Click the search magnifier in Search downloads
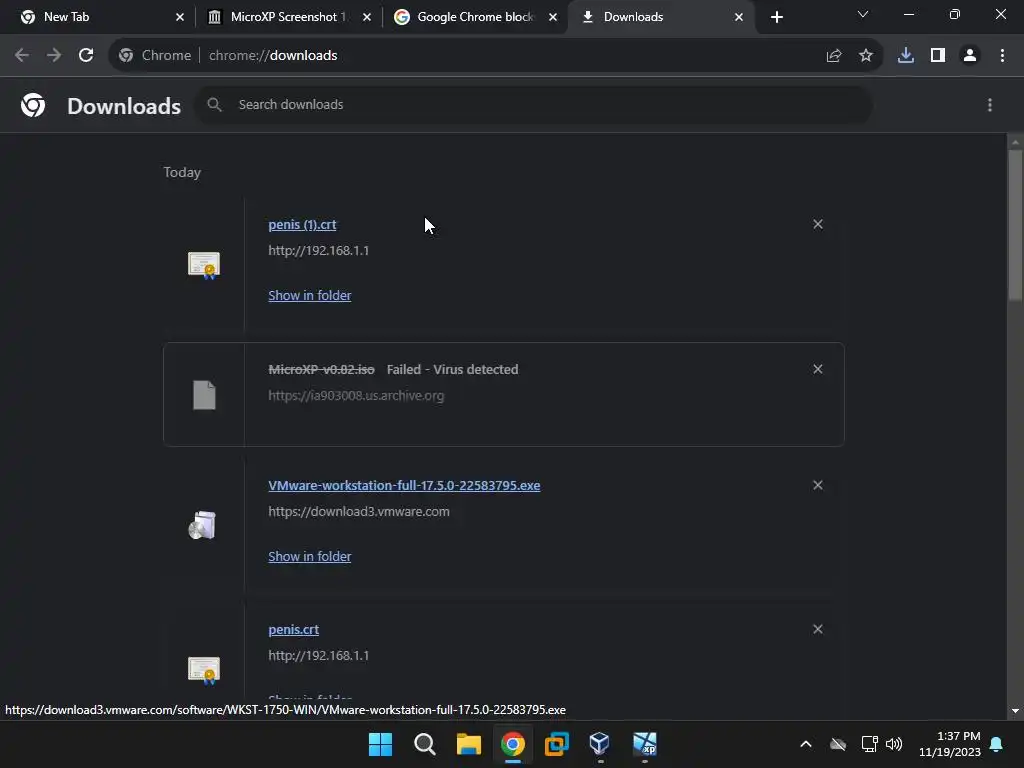Screen dimensions: 1024x768 [214, 104]
